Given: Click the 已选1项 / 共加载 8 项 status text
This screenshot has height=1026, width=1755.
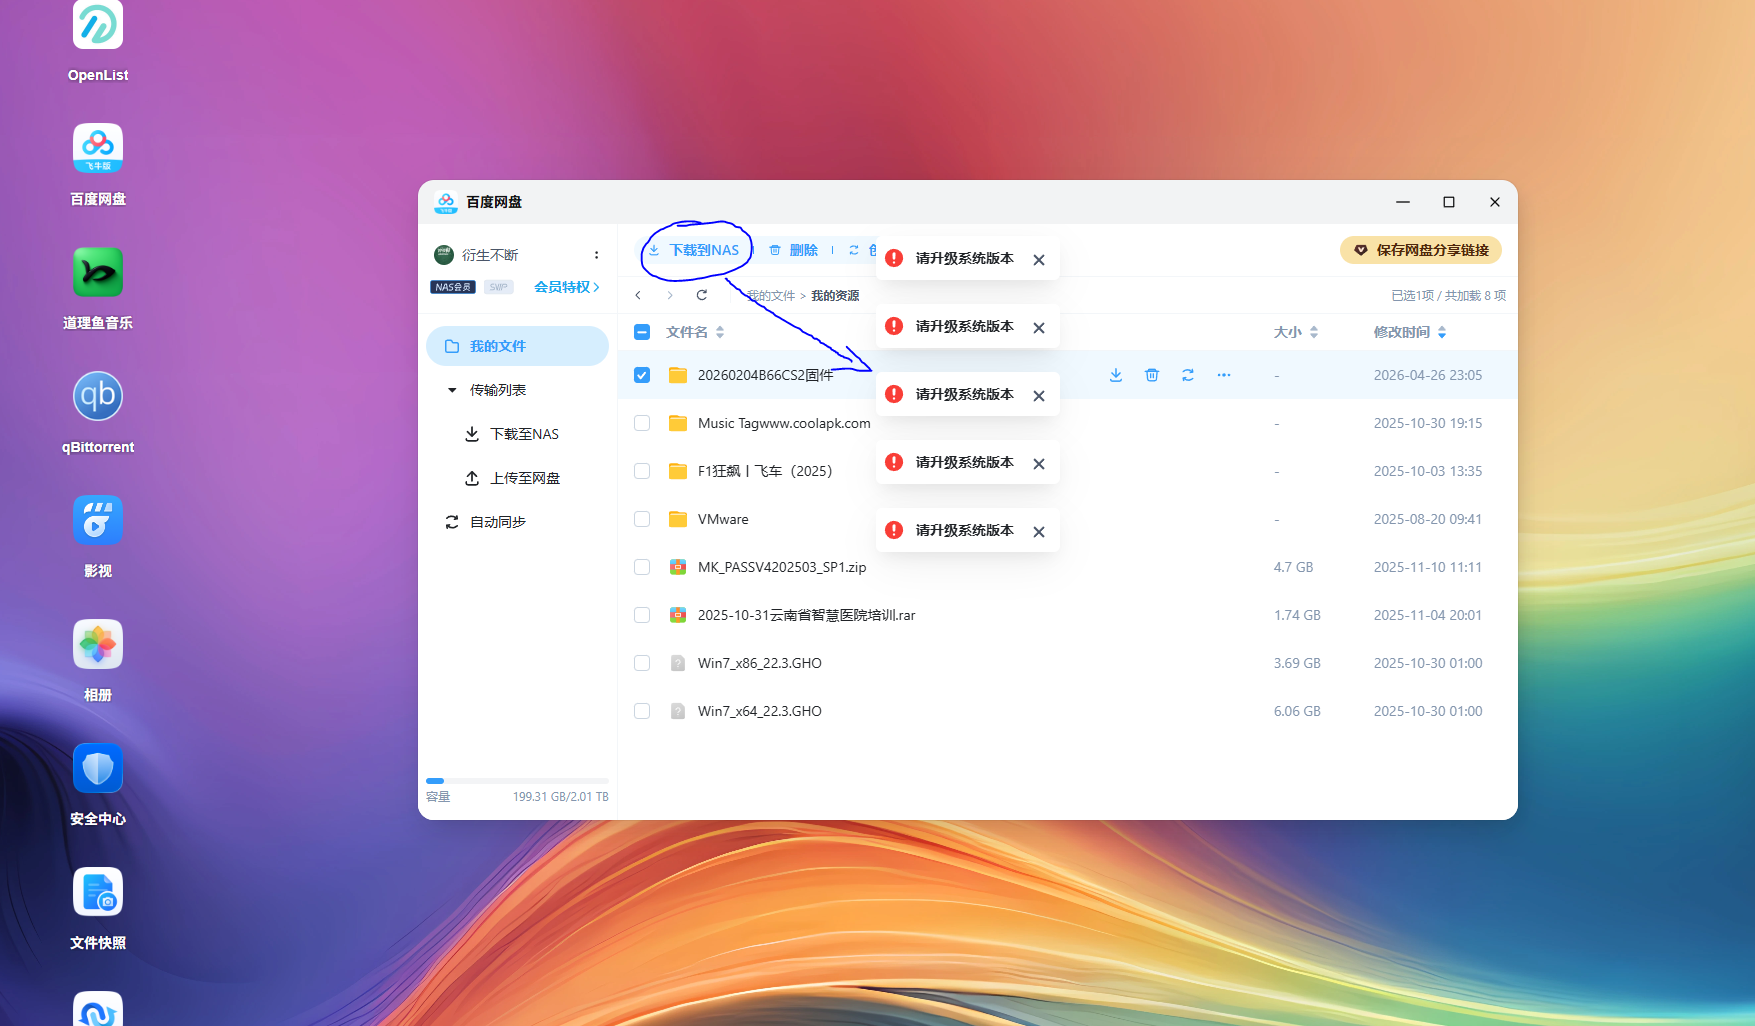Looking at the screenshot, I should click(1448, 295).
